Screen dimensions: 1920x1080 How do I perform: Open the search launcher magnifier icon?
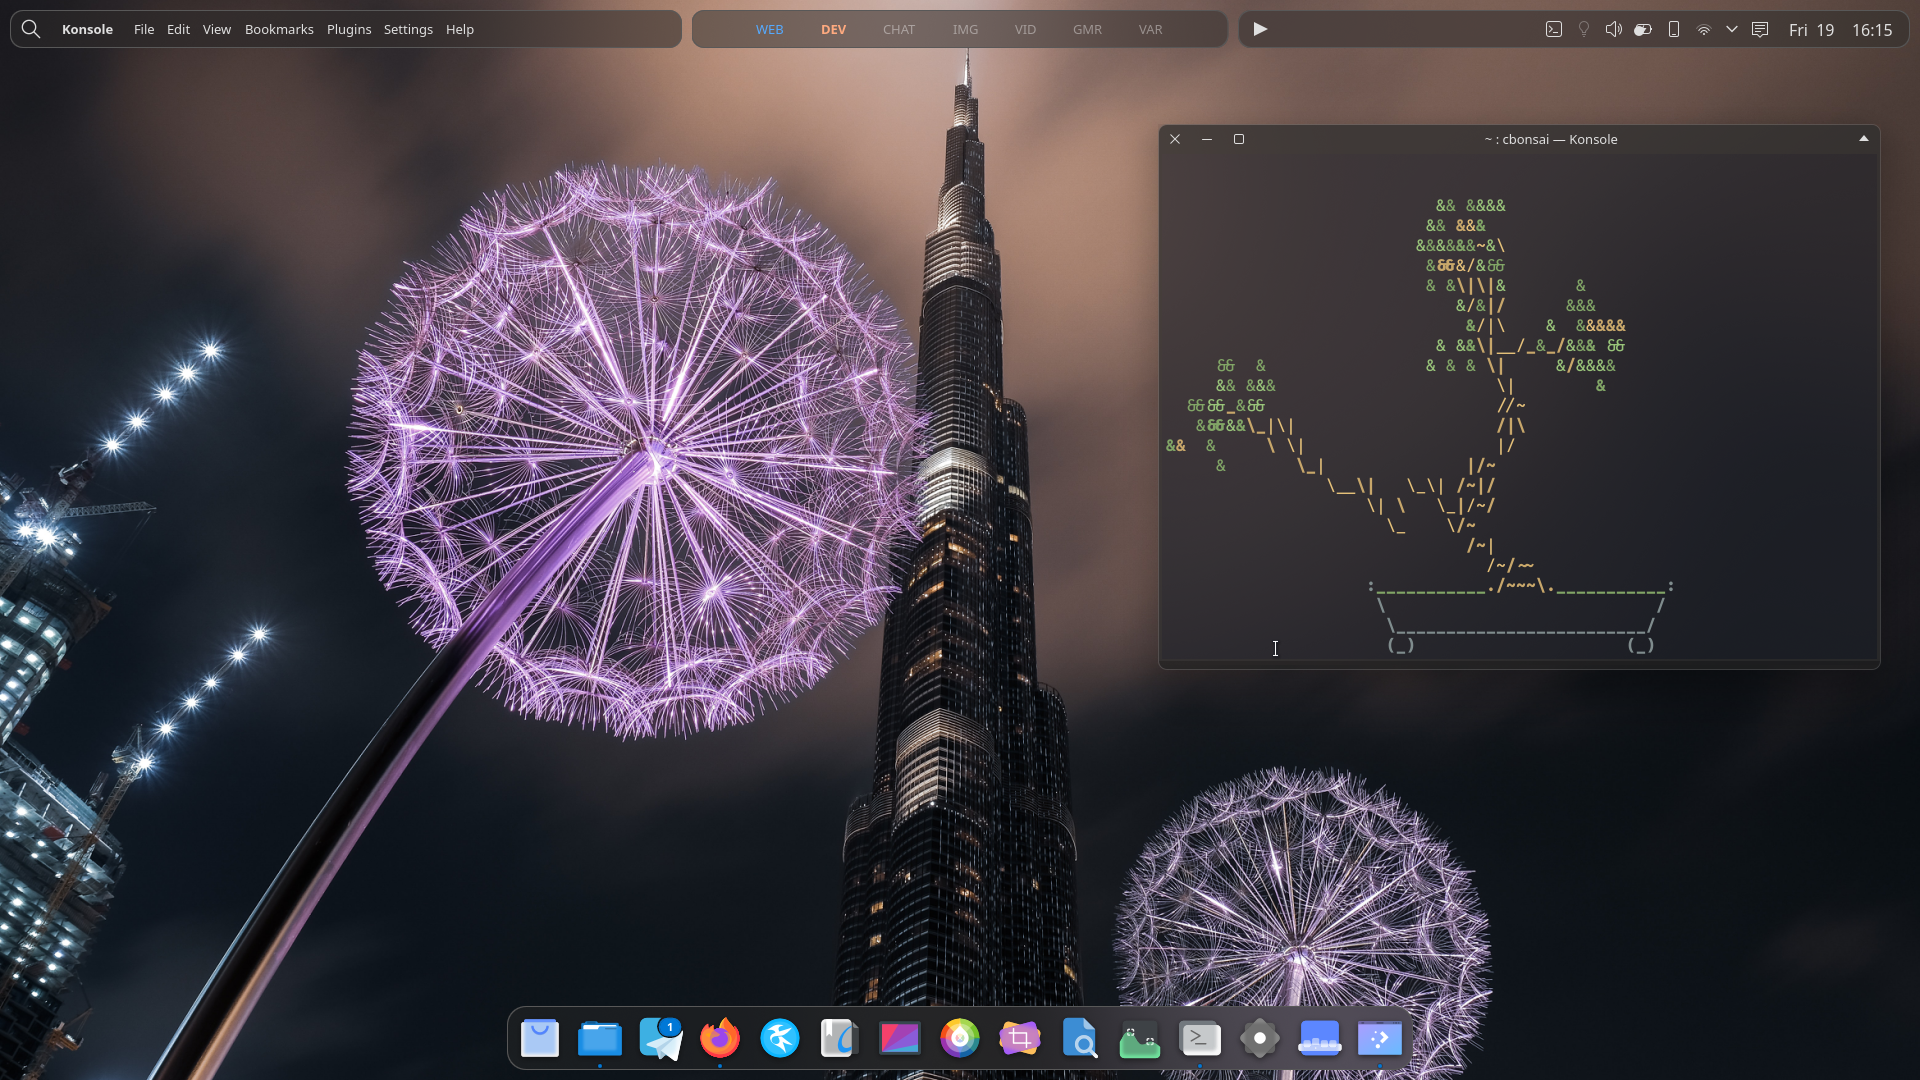click(31, 29)
